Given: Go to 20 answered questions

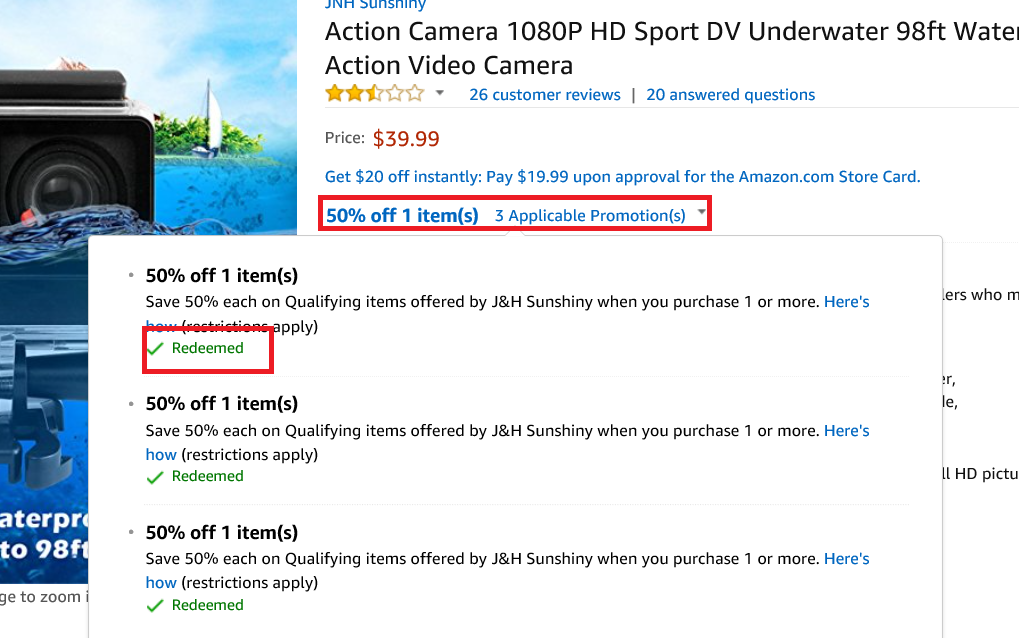Looking at the screenshot, I should click(x=730, y=95).
